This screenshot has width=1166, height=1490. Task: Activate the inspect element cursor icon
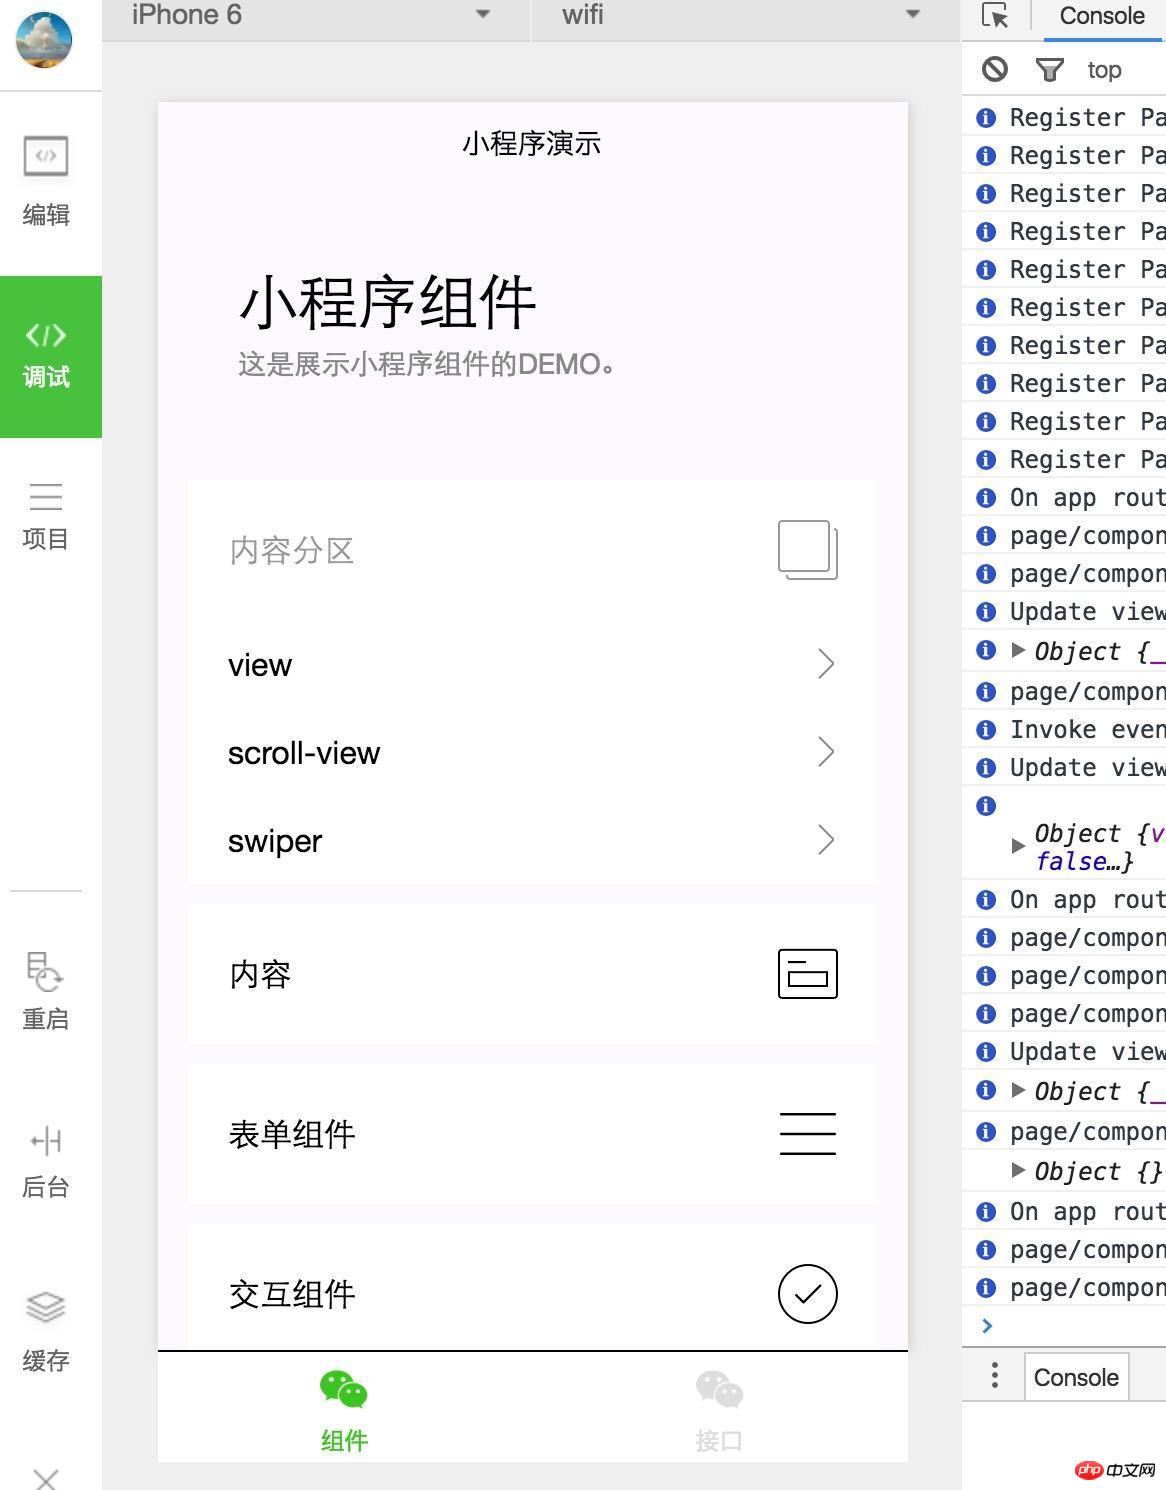(x=994, y=16)
